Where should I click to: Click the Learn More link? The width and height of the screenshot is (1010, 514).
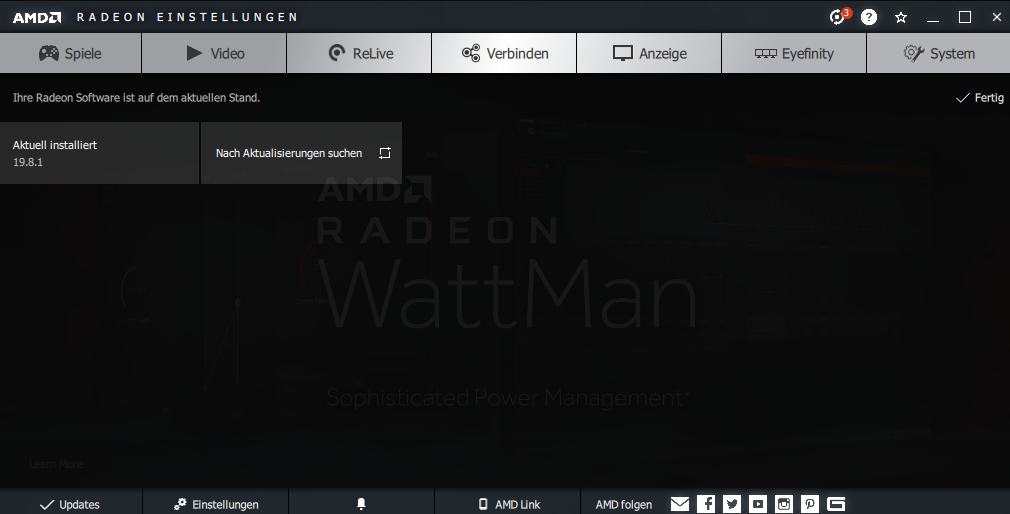pyautogui.click(x=56, y=464)
